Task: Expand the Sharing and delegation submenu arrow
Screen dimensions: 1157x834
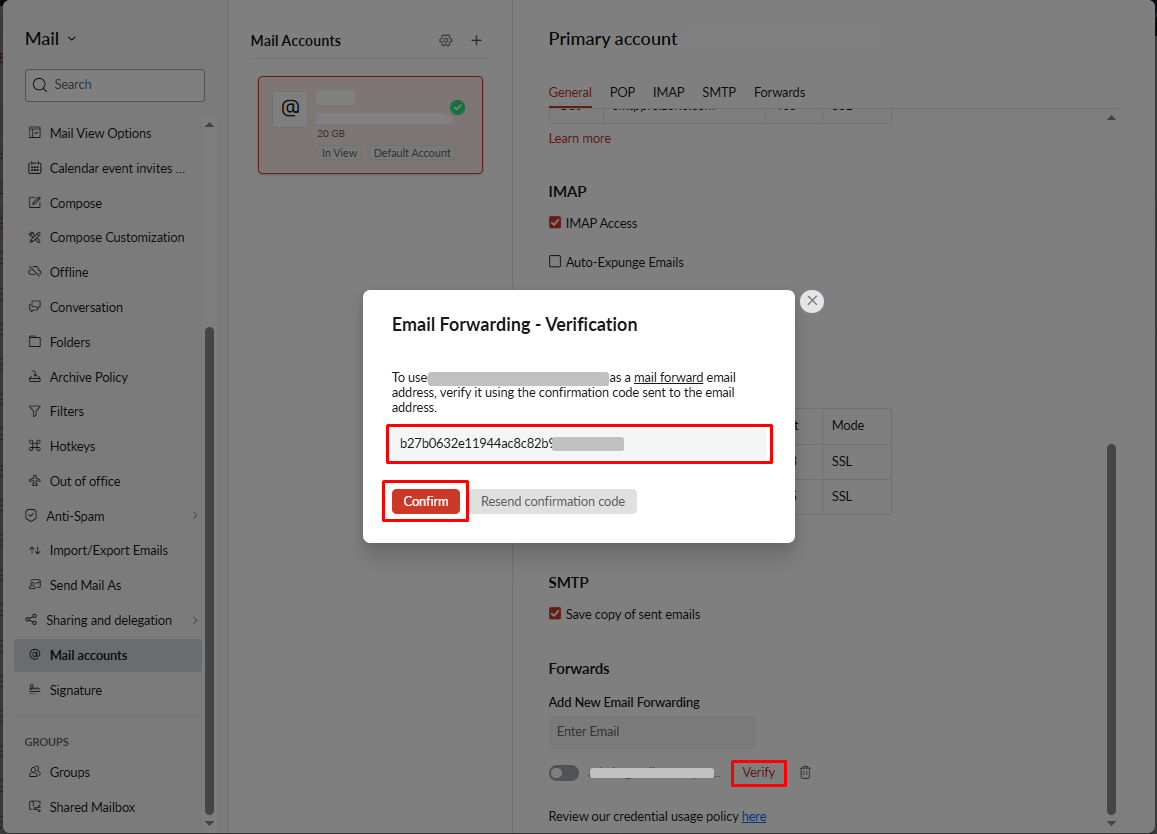Action: (195, 620)
